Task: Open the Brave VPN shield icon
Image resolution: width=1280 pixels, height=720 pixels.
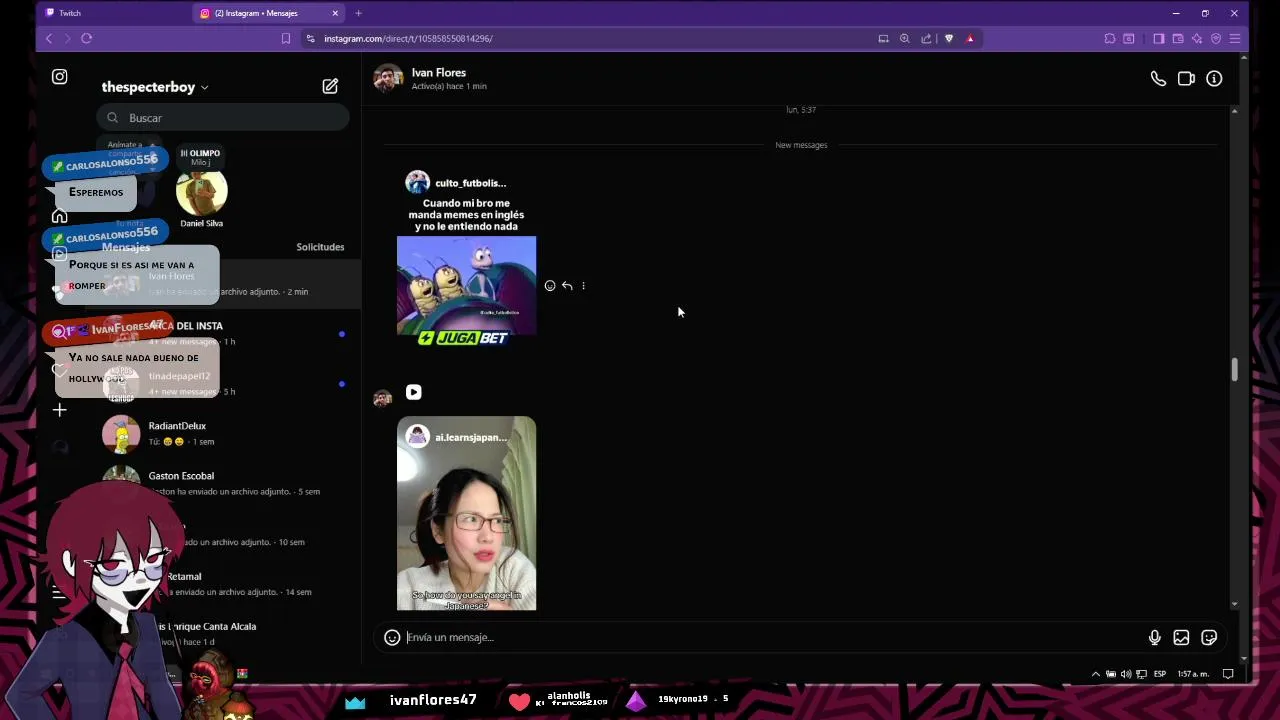Action: 1216,38
